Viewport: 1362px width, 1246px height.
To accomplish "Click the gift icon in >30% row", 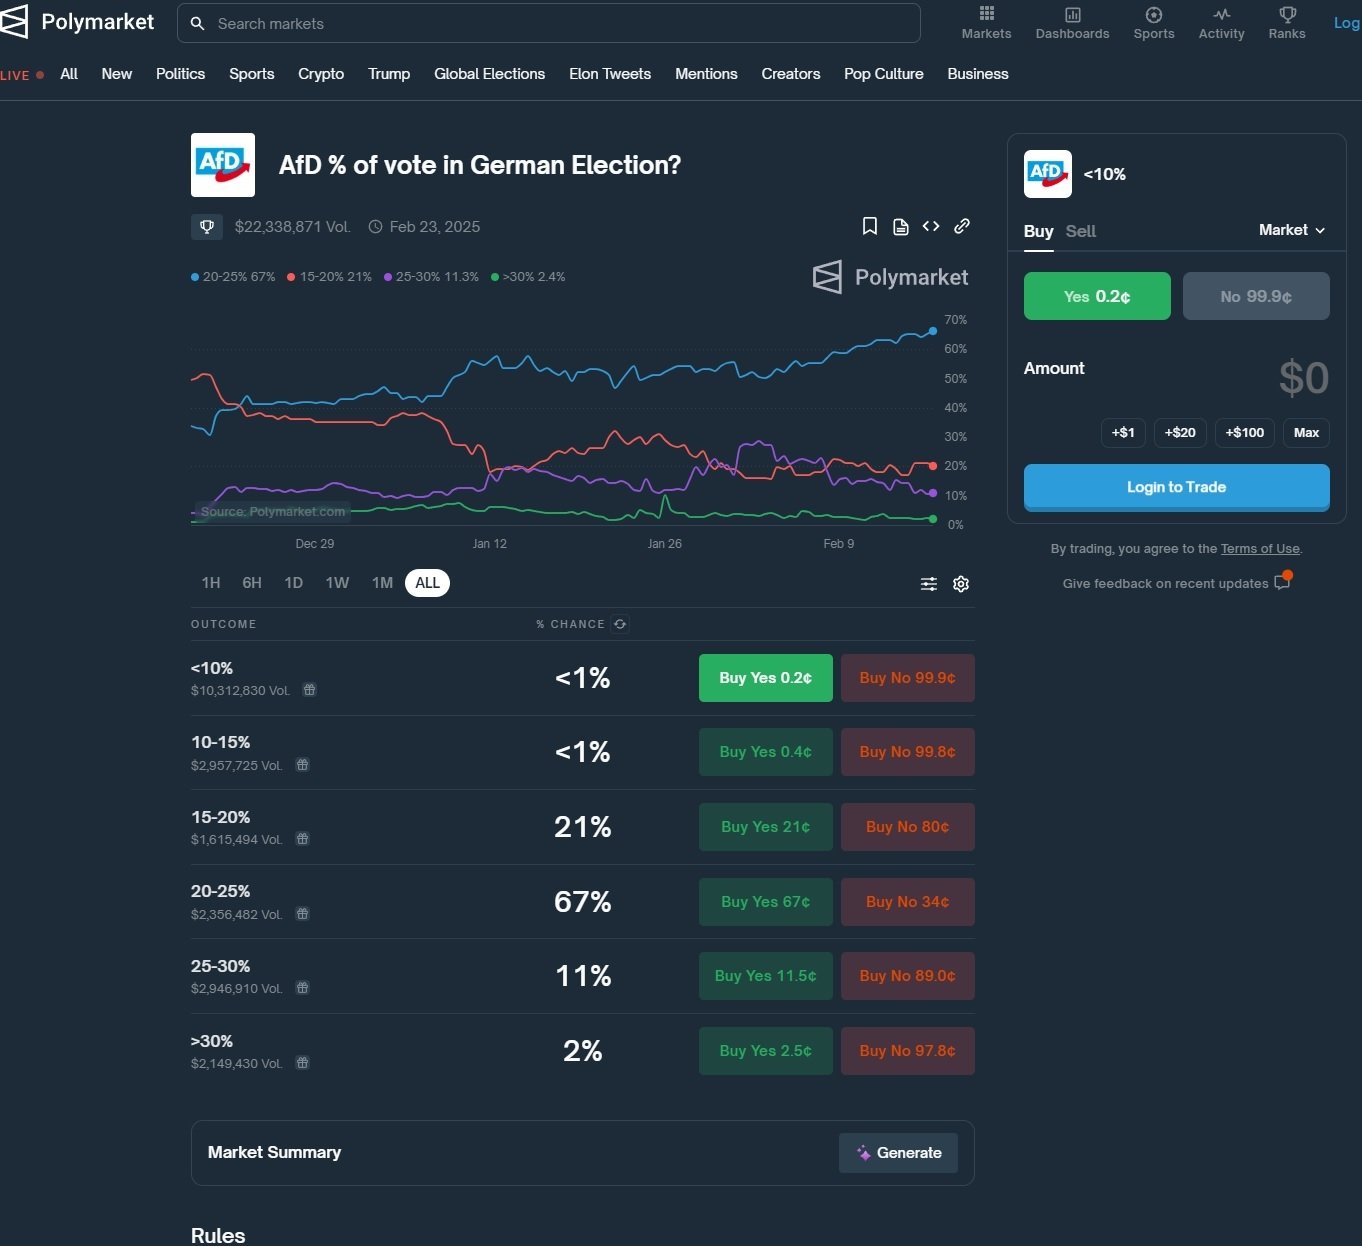I will tap(303, 1063).
